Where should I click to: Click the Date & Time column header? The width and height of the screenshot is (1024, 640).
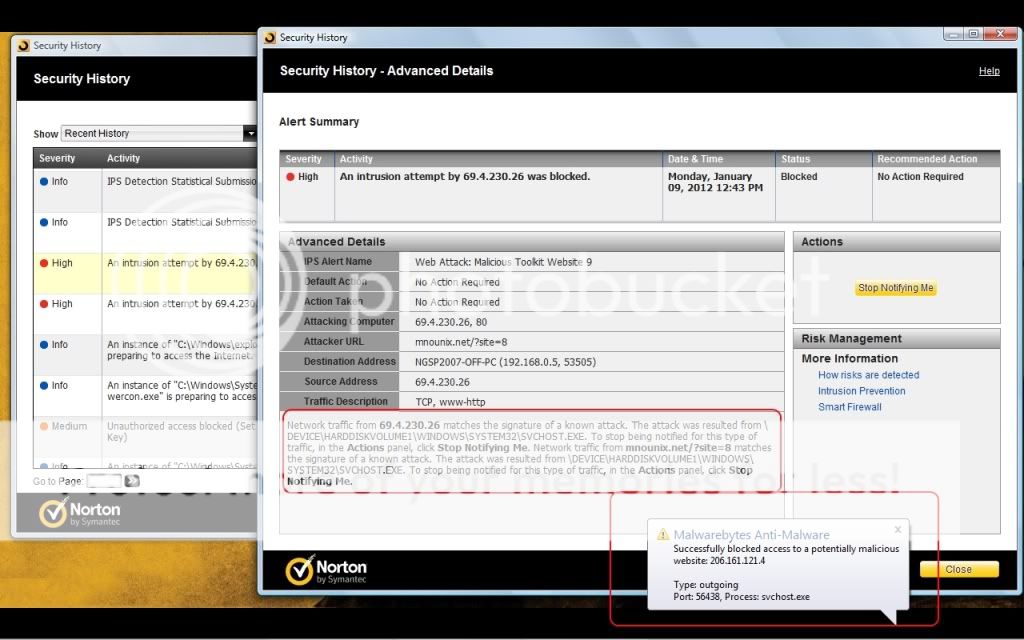[x=718, y=159]
